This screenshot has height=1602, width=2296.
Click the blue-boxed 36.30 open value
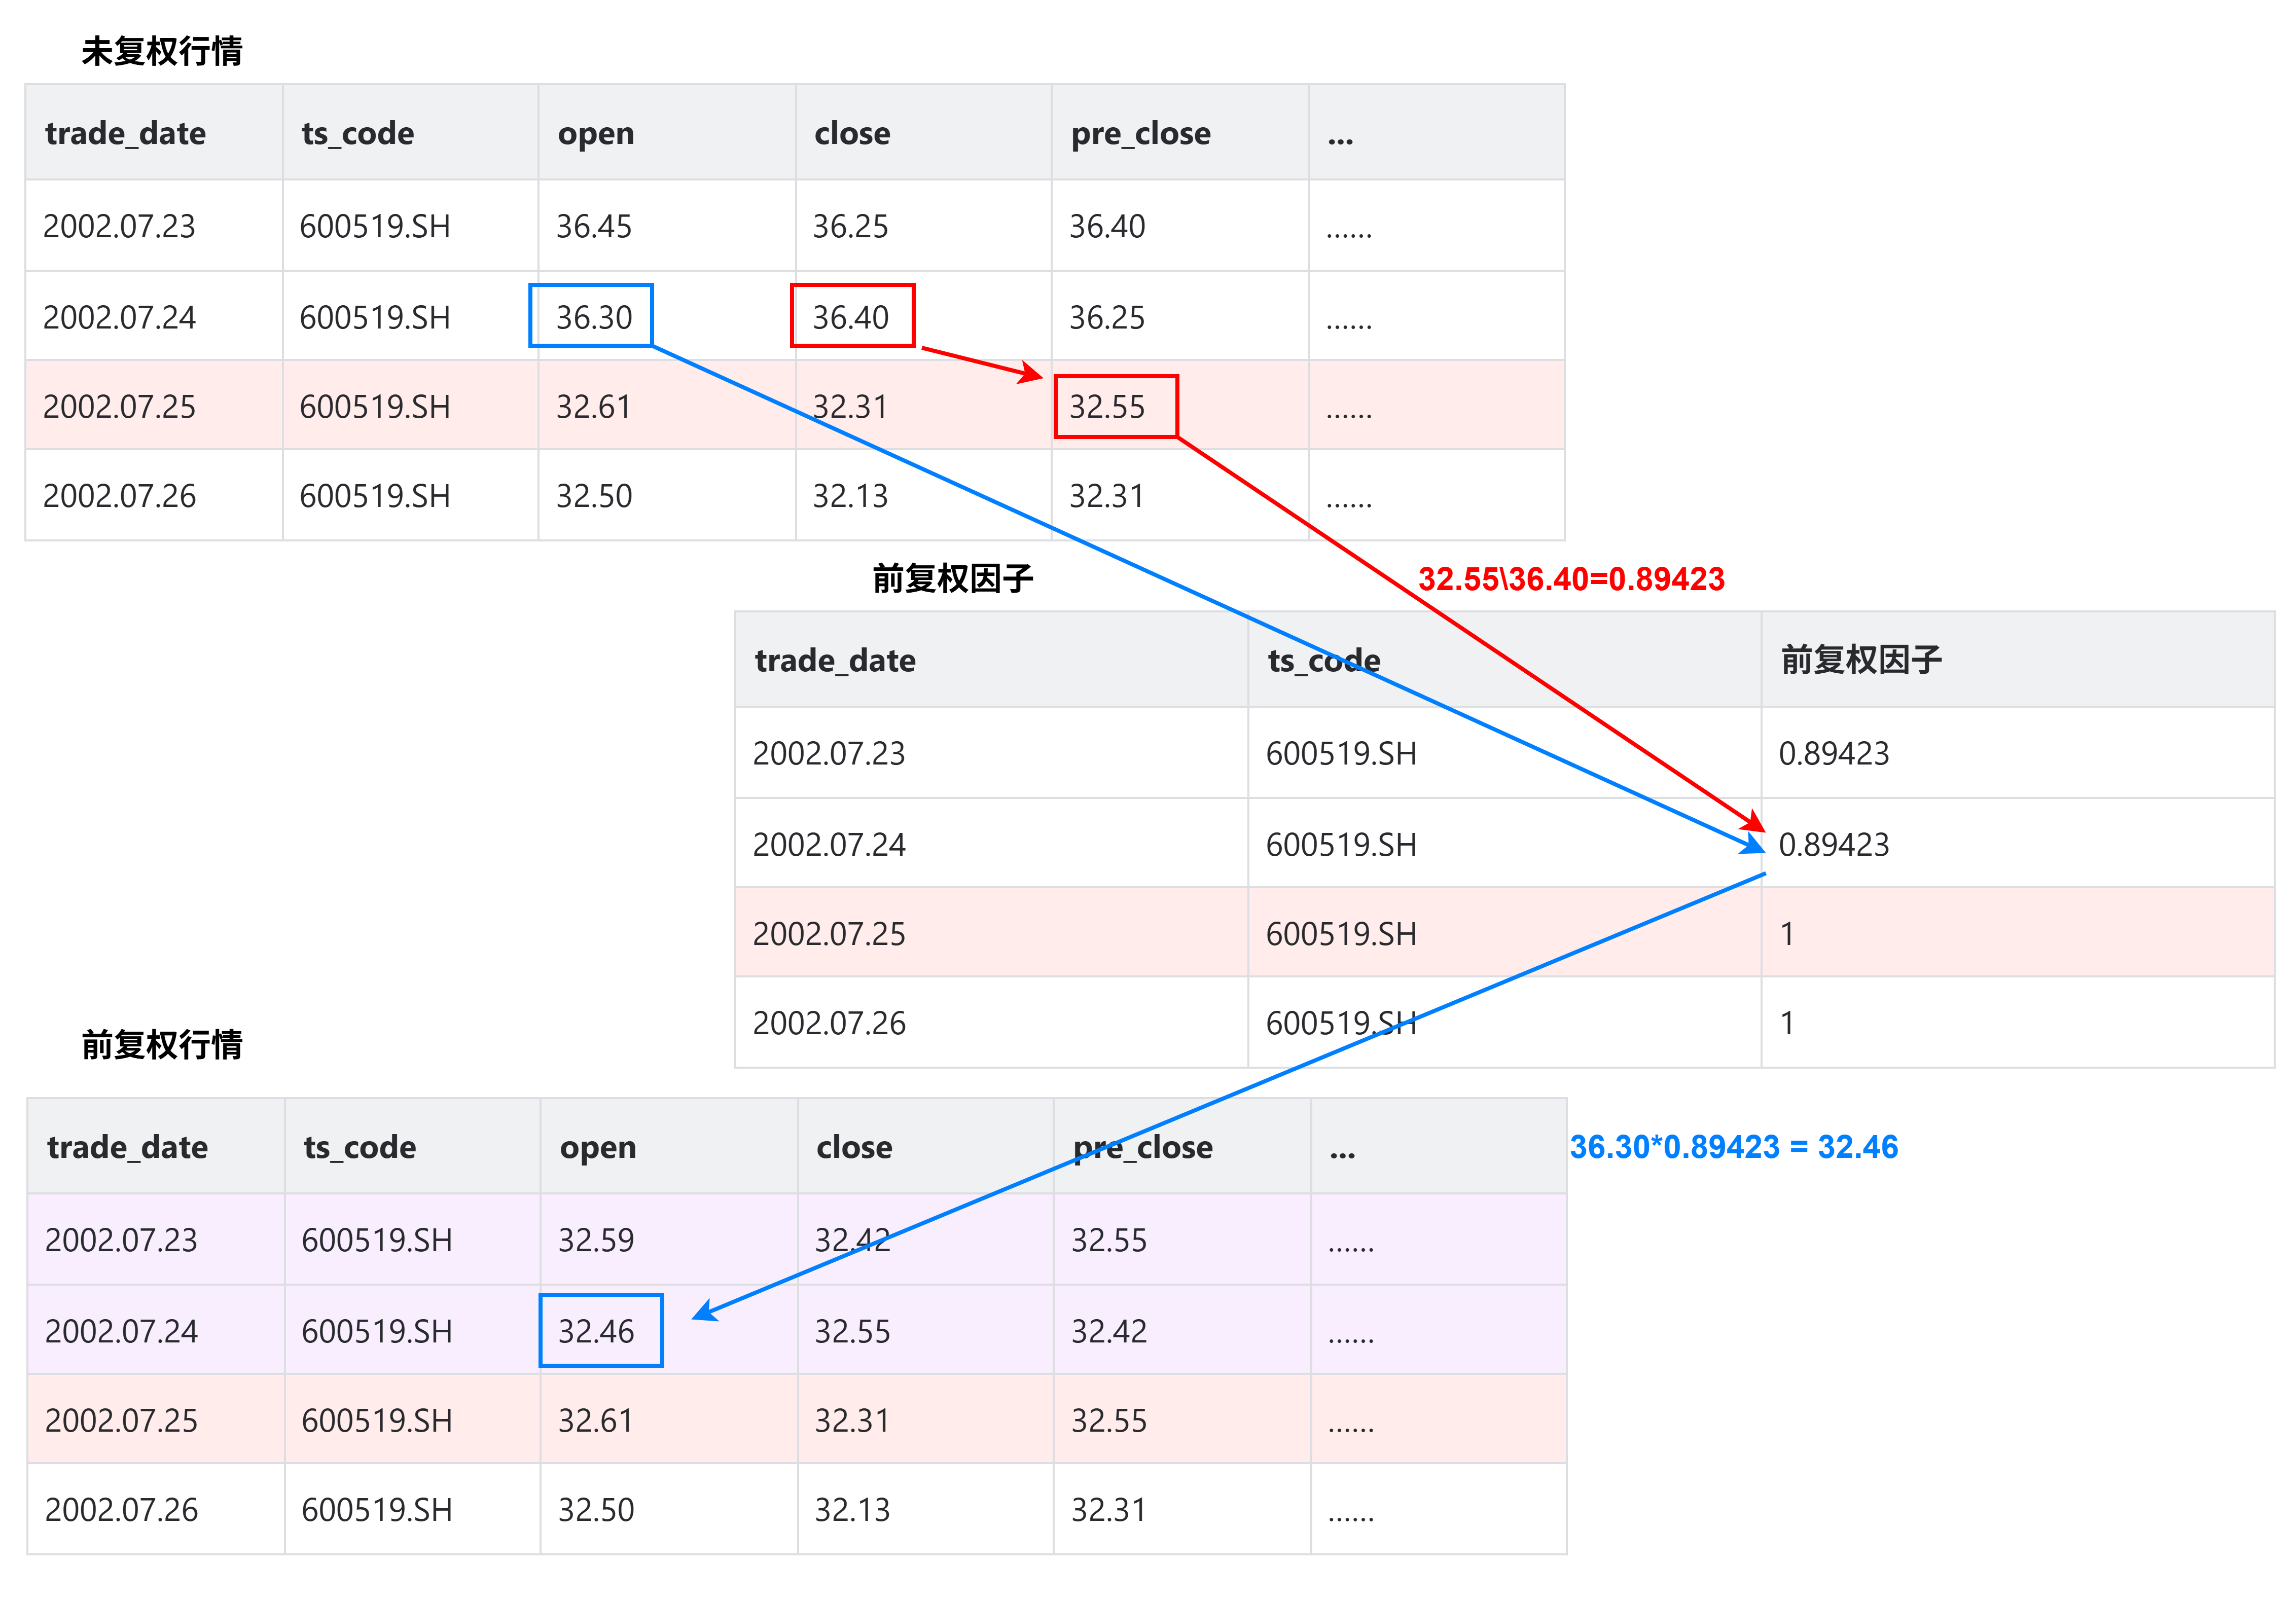point(593,317)
